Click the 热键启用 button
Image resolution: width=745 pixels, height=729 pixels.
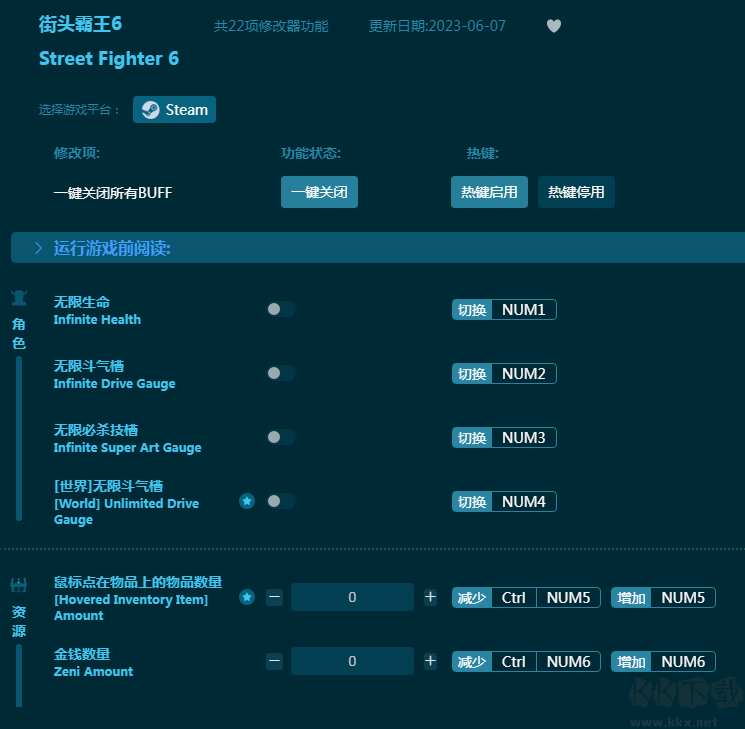489,192
